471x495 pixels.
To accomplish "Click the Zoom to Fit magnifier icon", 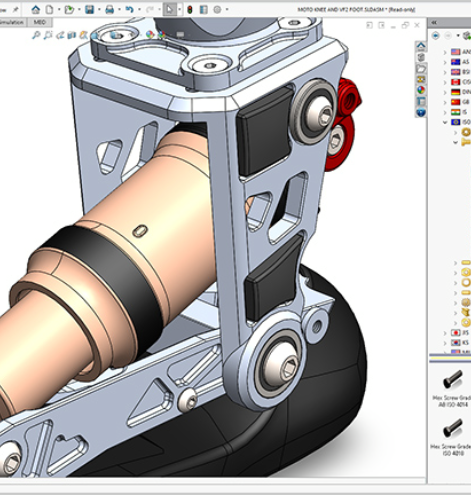I will click(x=36, y=35).
